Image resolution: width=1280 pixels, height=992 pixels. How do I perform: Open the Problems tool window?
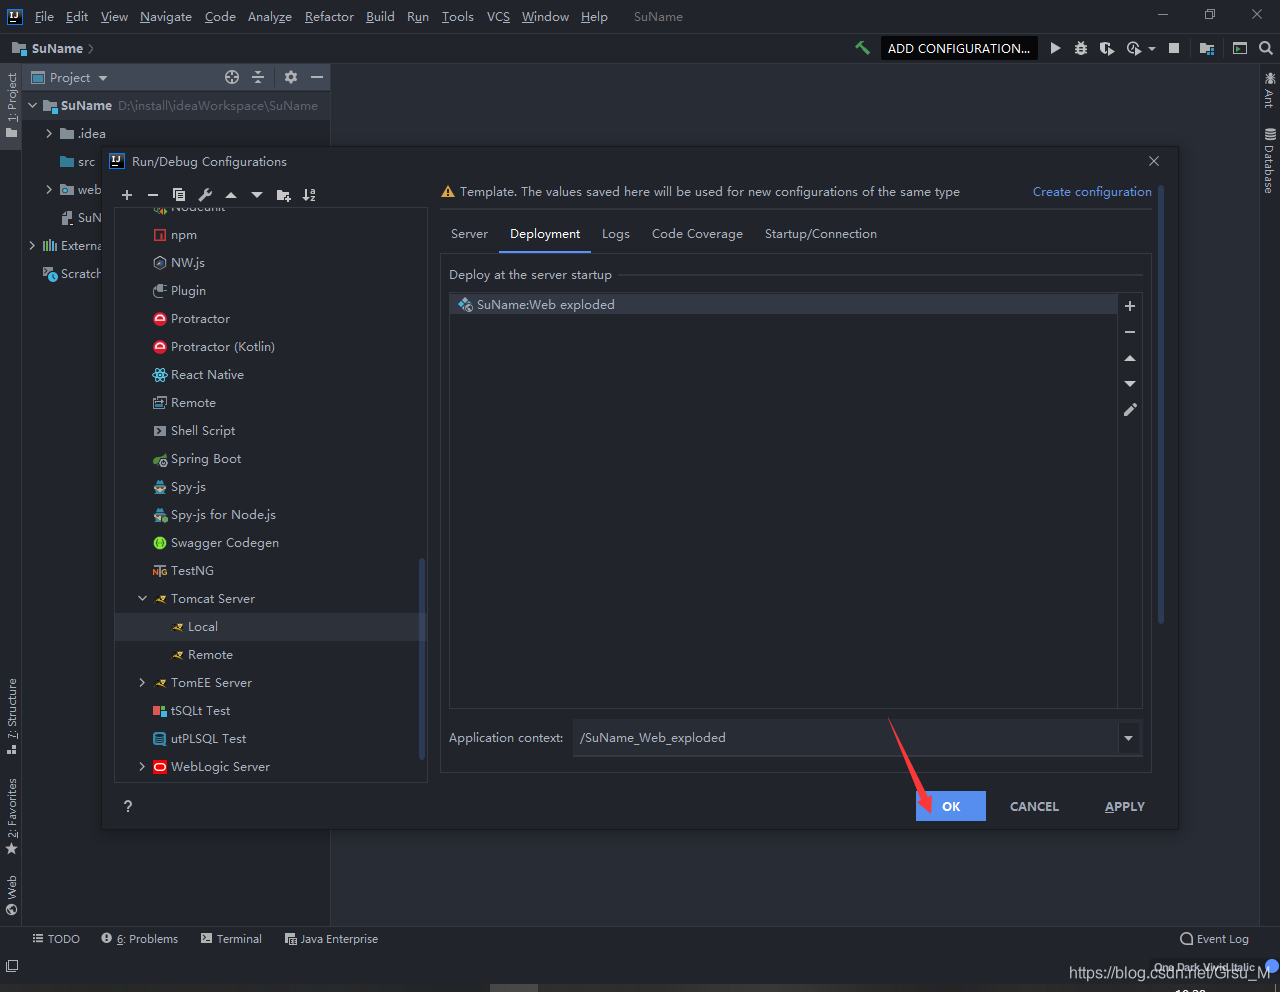pyautogui.click(x=140, y=939)
